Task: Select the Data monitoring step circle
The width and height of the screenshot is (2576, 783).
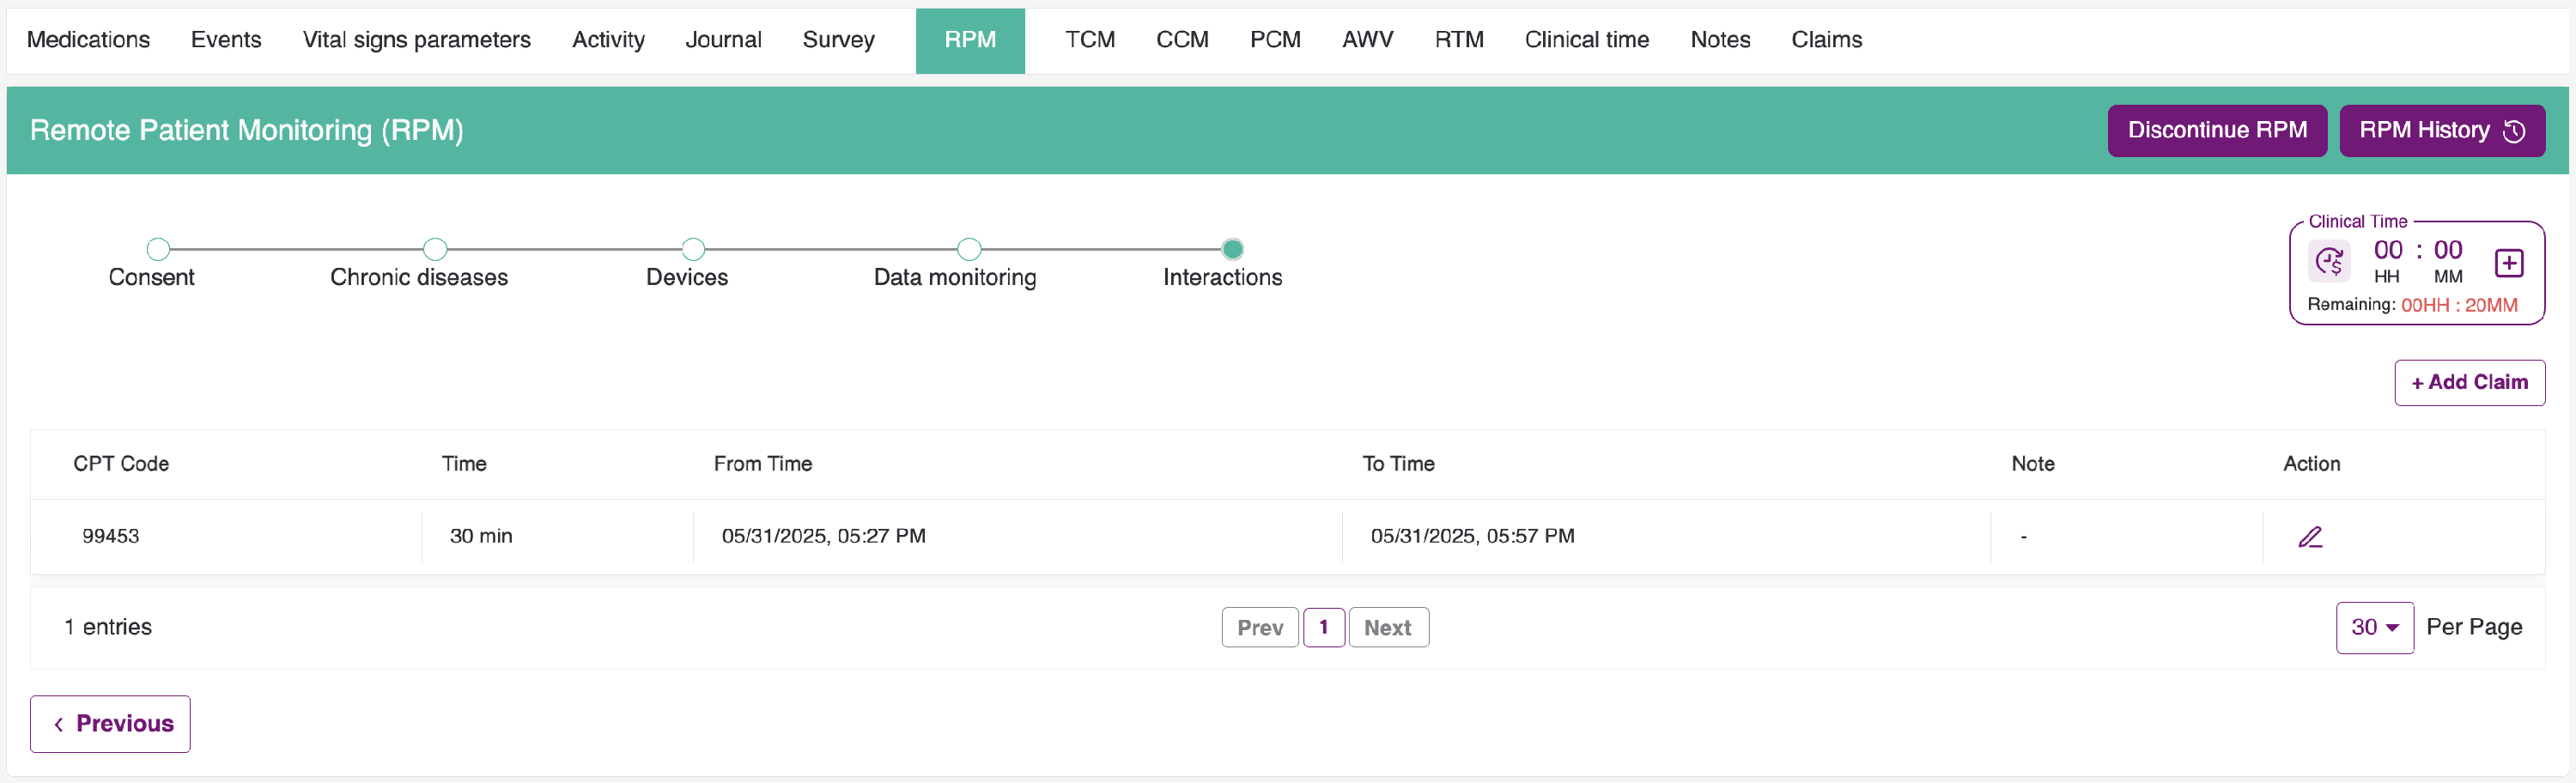Action: click(969, 249)
